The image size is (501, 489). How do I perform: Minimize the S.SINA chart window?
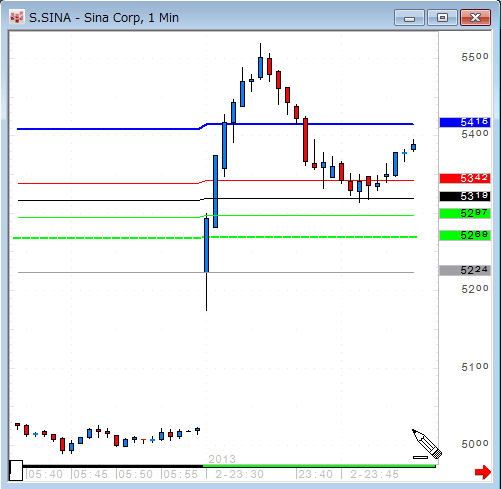409,18
